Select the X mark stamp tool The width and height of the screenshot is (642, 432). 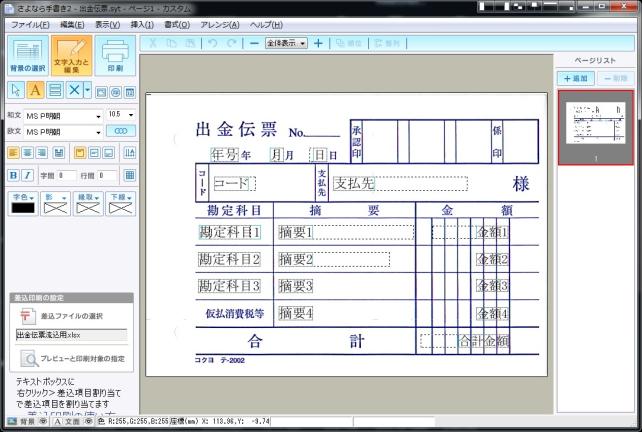(75, 90)
